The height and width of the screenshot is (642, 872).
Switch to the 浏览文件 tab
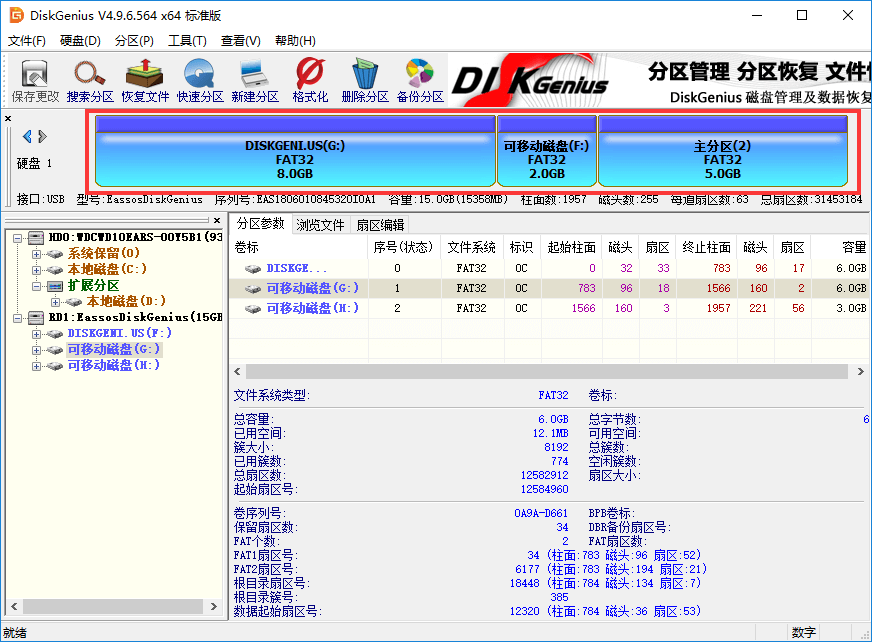320,225
